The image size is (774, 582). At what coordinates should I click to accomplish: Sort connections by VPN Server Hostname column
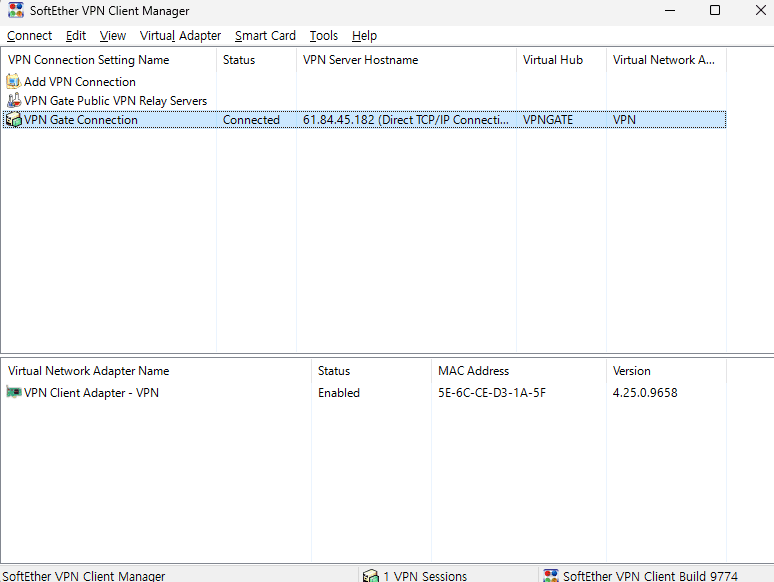point(360,60)
